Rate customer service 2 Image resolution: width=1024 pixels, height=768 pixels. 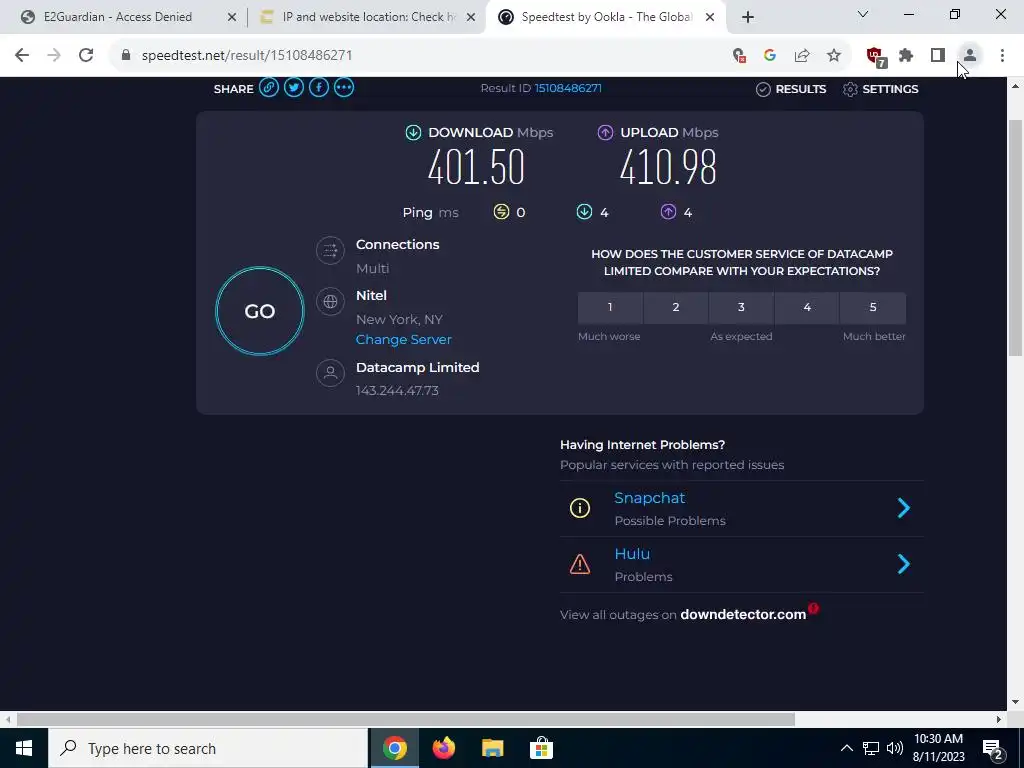pyautogui.click(x=676, y=308)
